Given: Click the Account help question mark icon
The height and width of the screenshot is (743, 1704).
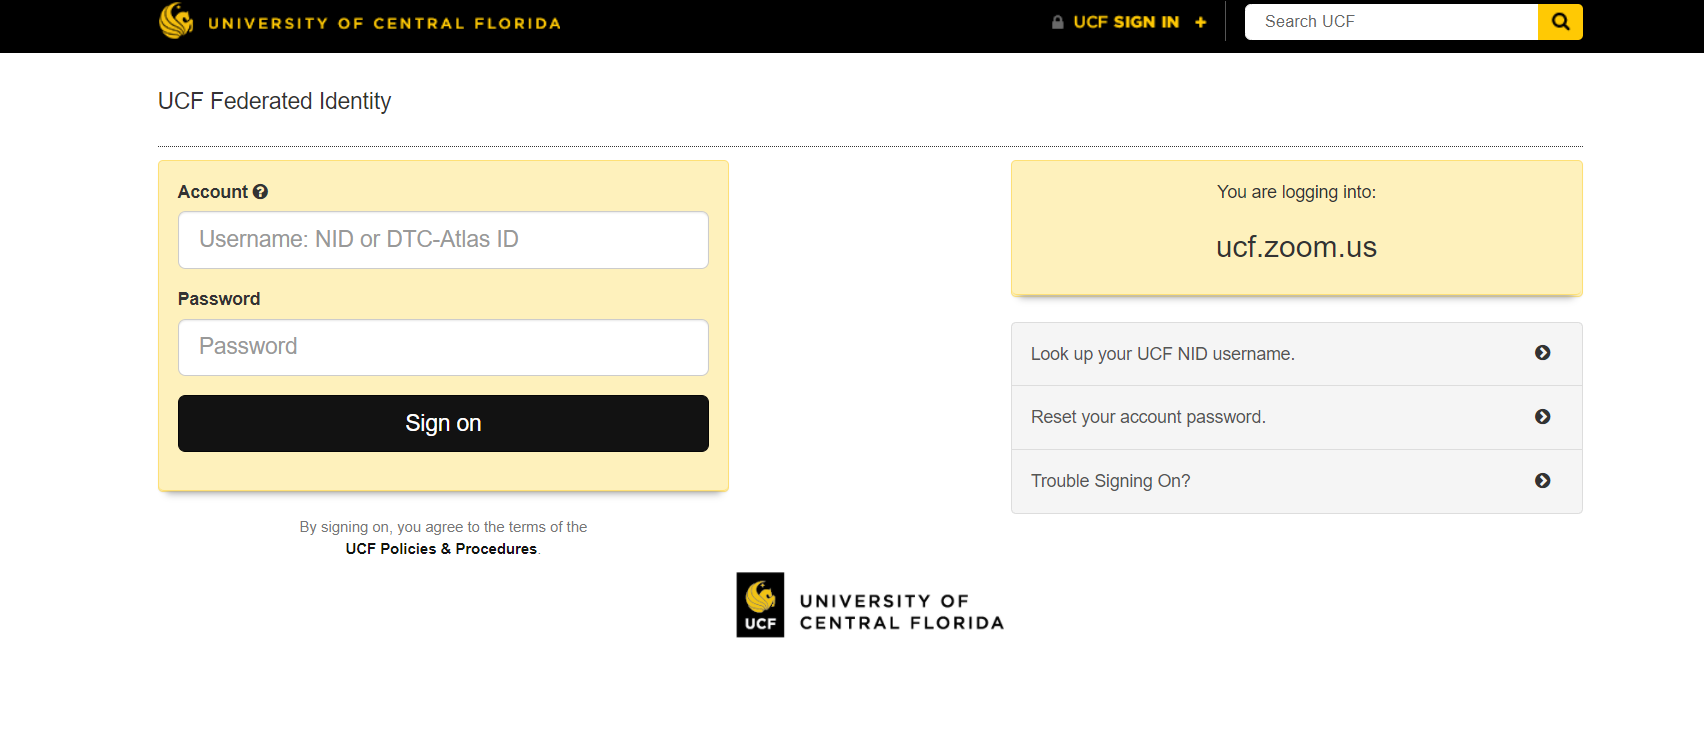Looking at the screenshot, I should [x=260, y=192].
